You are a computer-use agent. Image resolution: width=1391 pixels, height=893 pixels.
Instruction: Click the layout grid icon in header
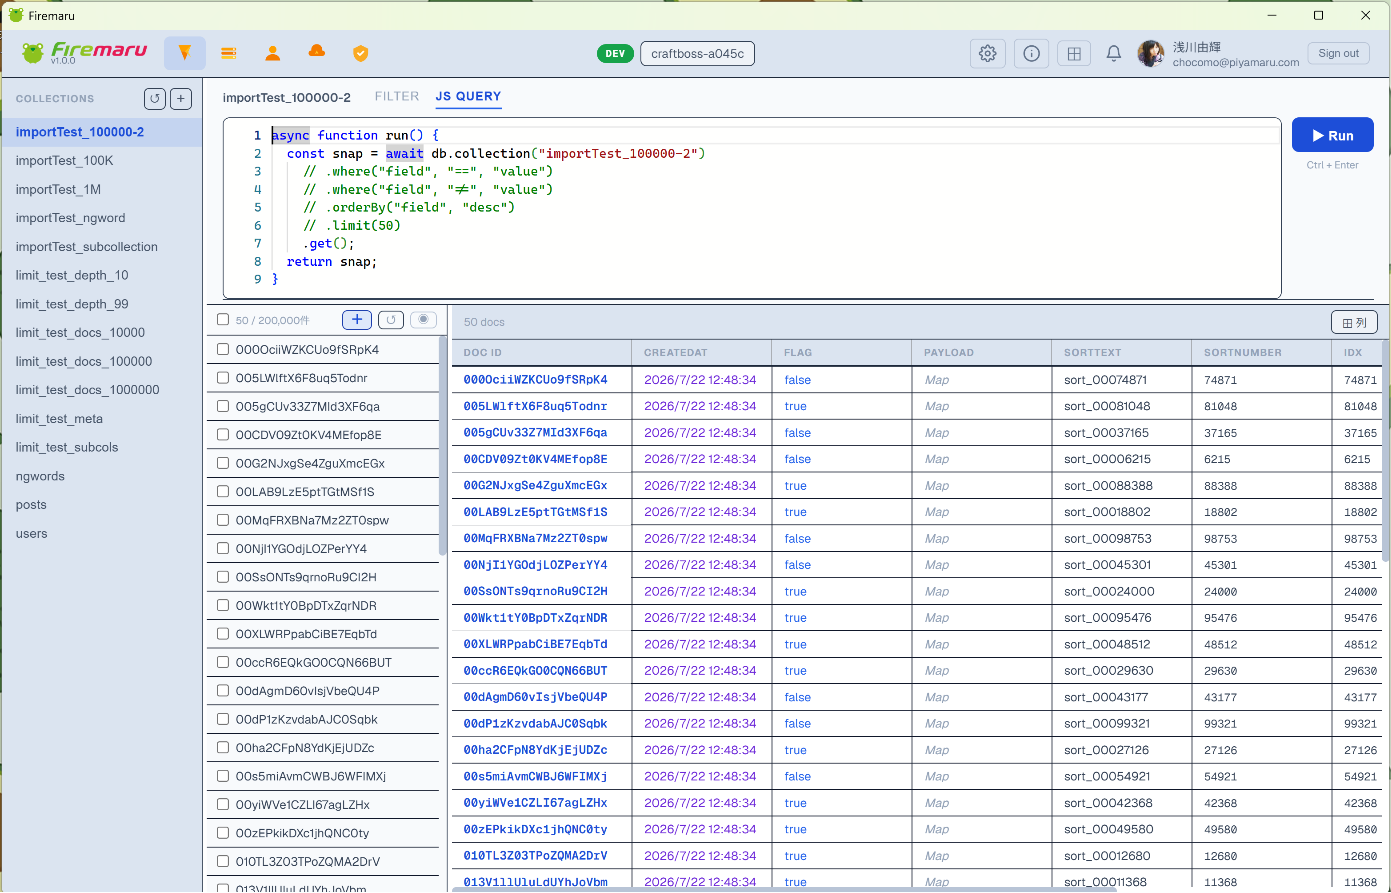click(1074, 54)
